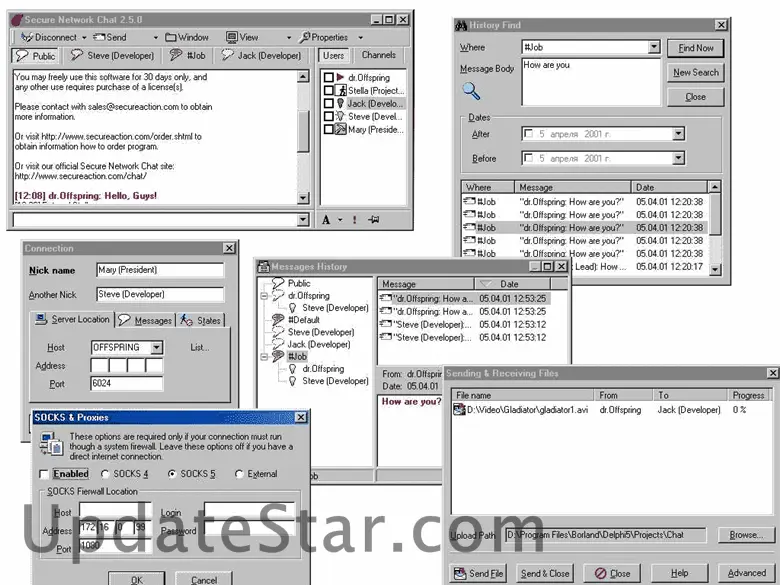Collapse the dr.Offspring tree node
Screen dimensions: 780x585
click(264, 296)
